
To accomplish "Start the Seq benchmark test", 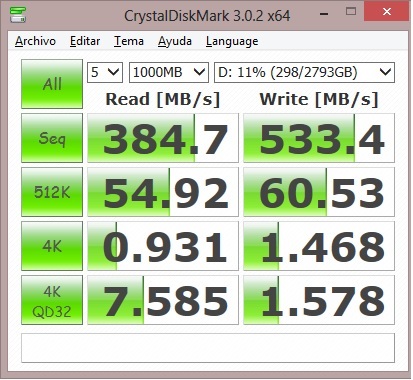I will 52,138.
